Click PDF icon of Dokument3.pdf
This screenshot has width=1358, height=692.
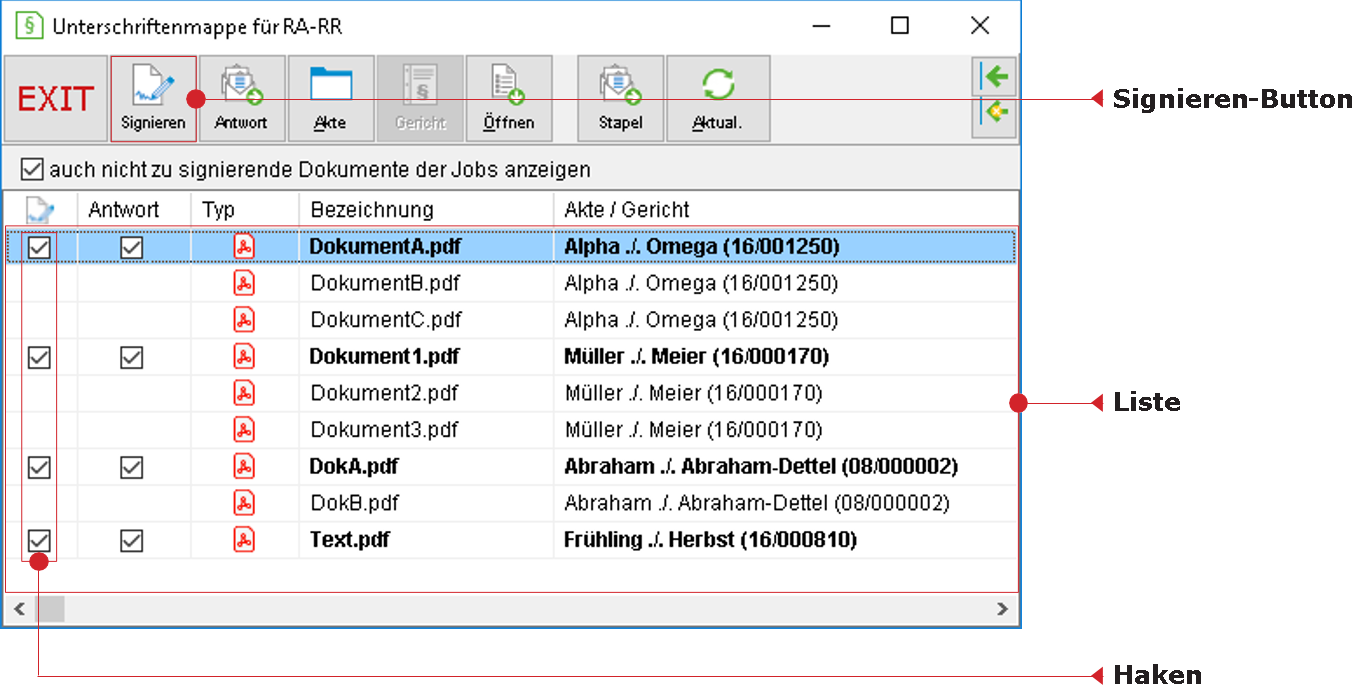click(x=244, y=430)
